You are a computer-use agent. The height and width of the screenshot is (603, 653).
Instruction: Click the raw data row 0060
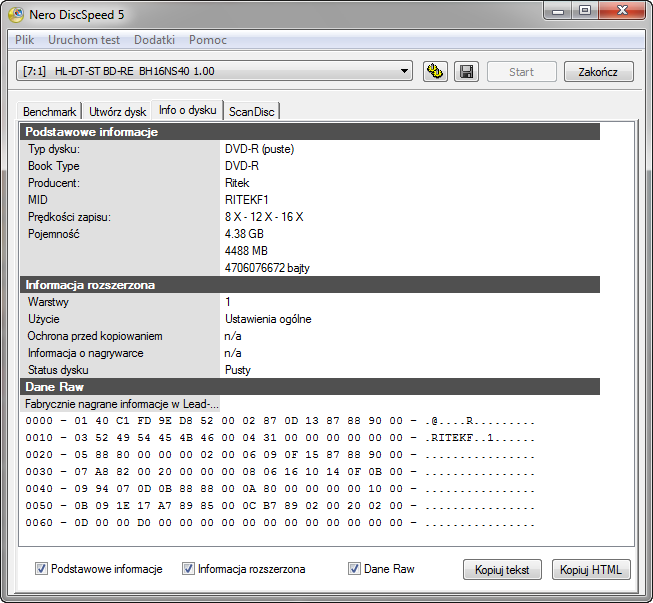click(280, 523)
